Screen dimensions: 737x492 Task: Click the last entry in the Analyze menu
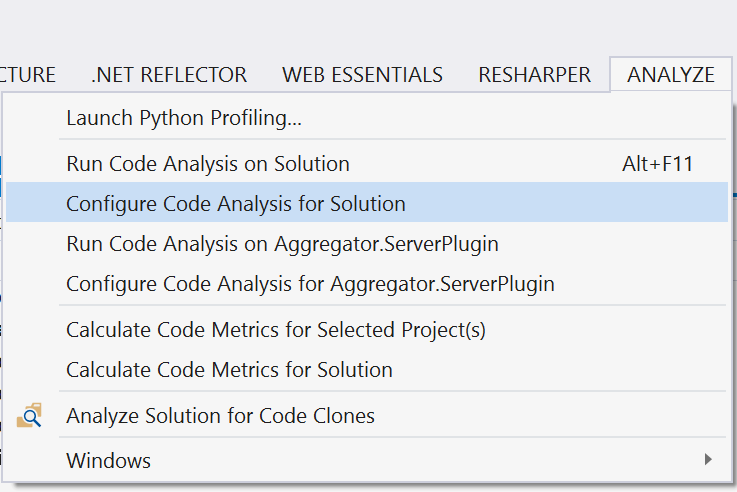click(x=108, y=461)
